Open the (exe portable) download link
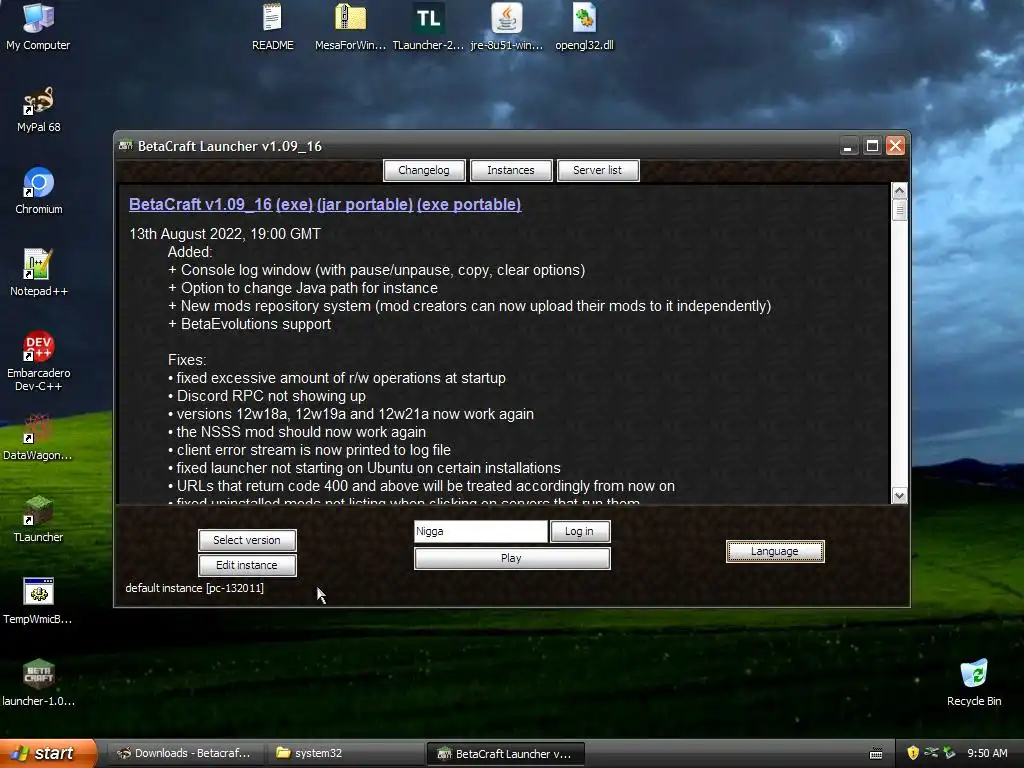This screenshot has width=1024, height=768. (469, 204)
